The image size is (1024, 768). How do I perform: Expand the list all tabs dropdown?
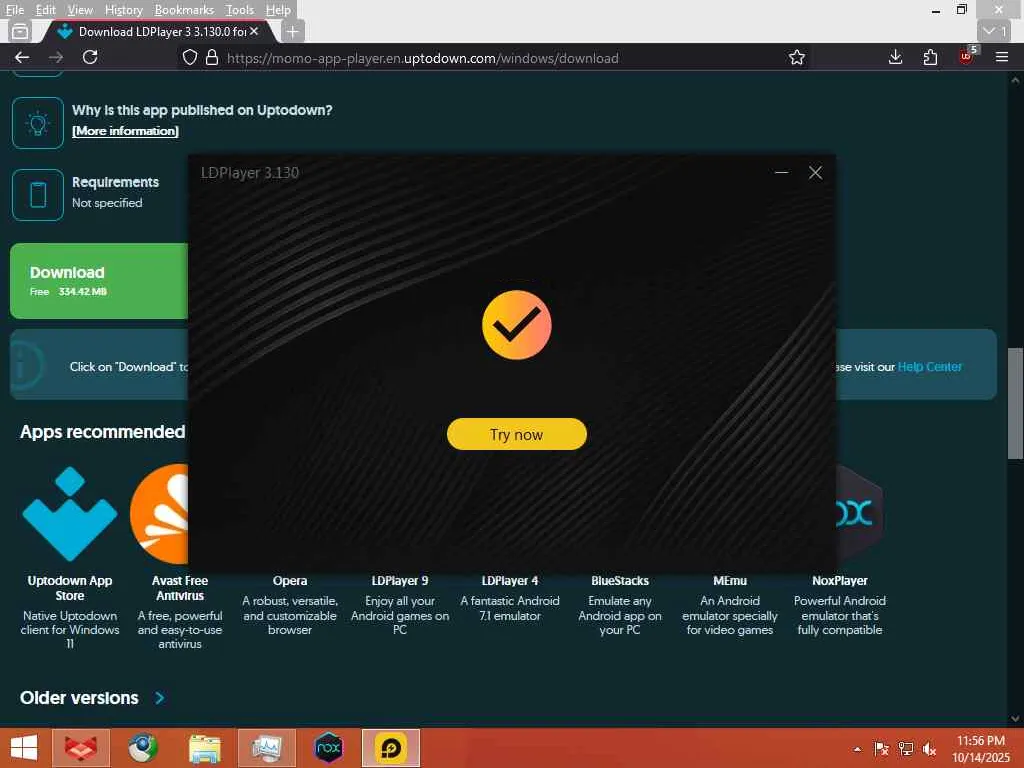[x=994, y=31]
